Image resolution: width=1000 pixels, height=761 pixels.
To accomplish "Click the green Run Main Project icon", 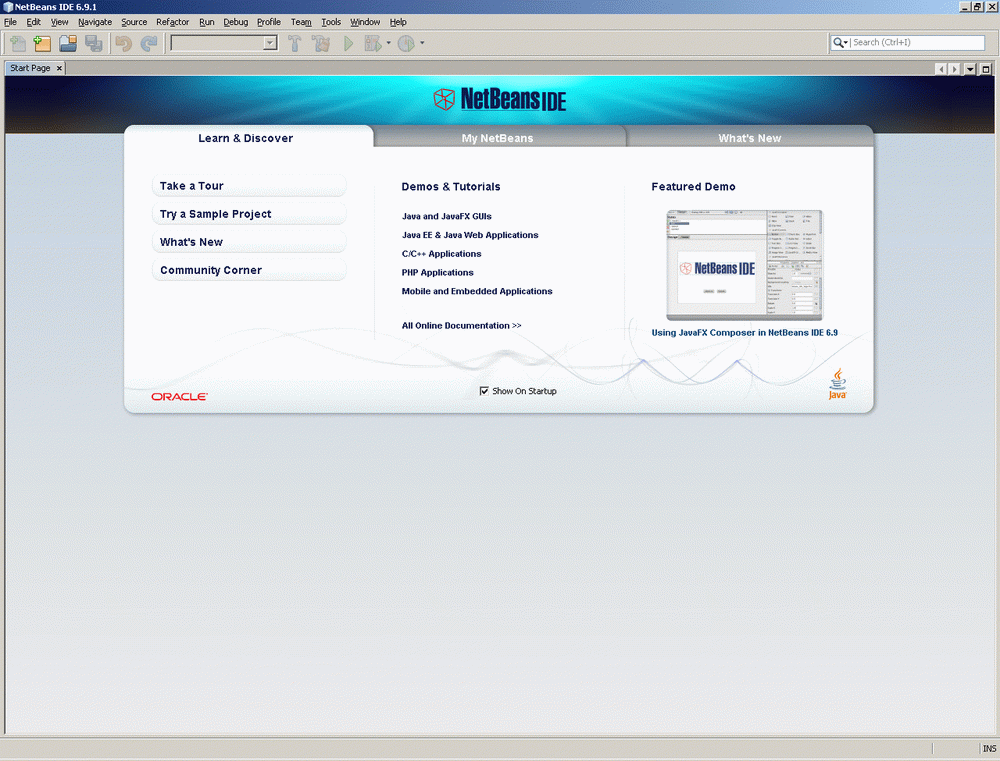I will click(x=348, y=43).
